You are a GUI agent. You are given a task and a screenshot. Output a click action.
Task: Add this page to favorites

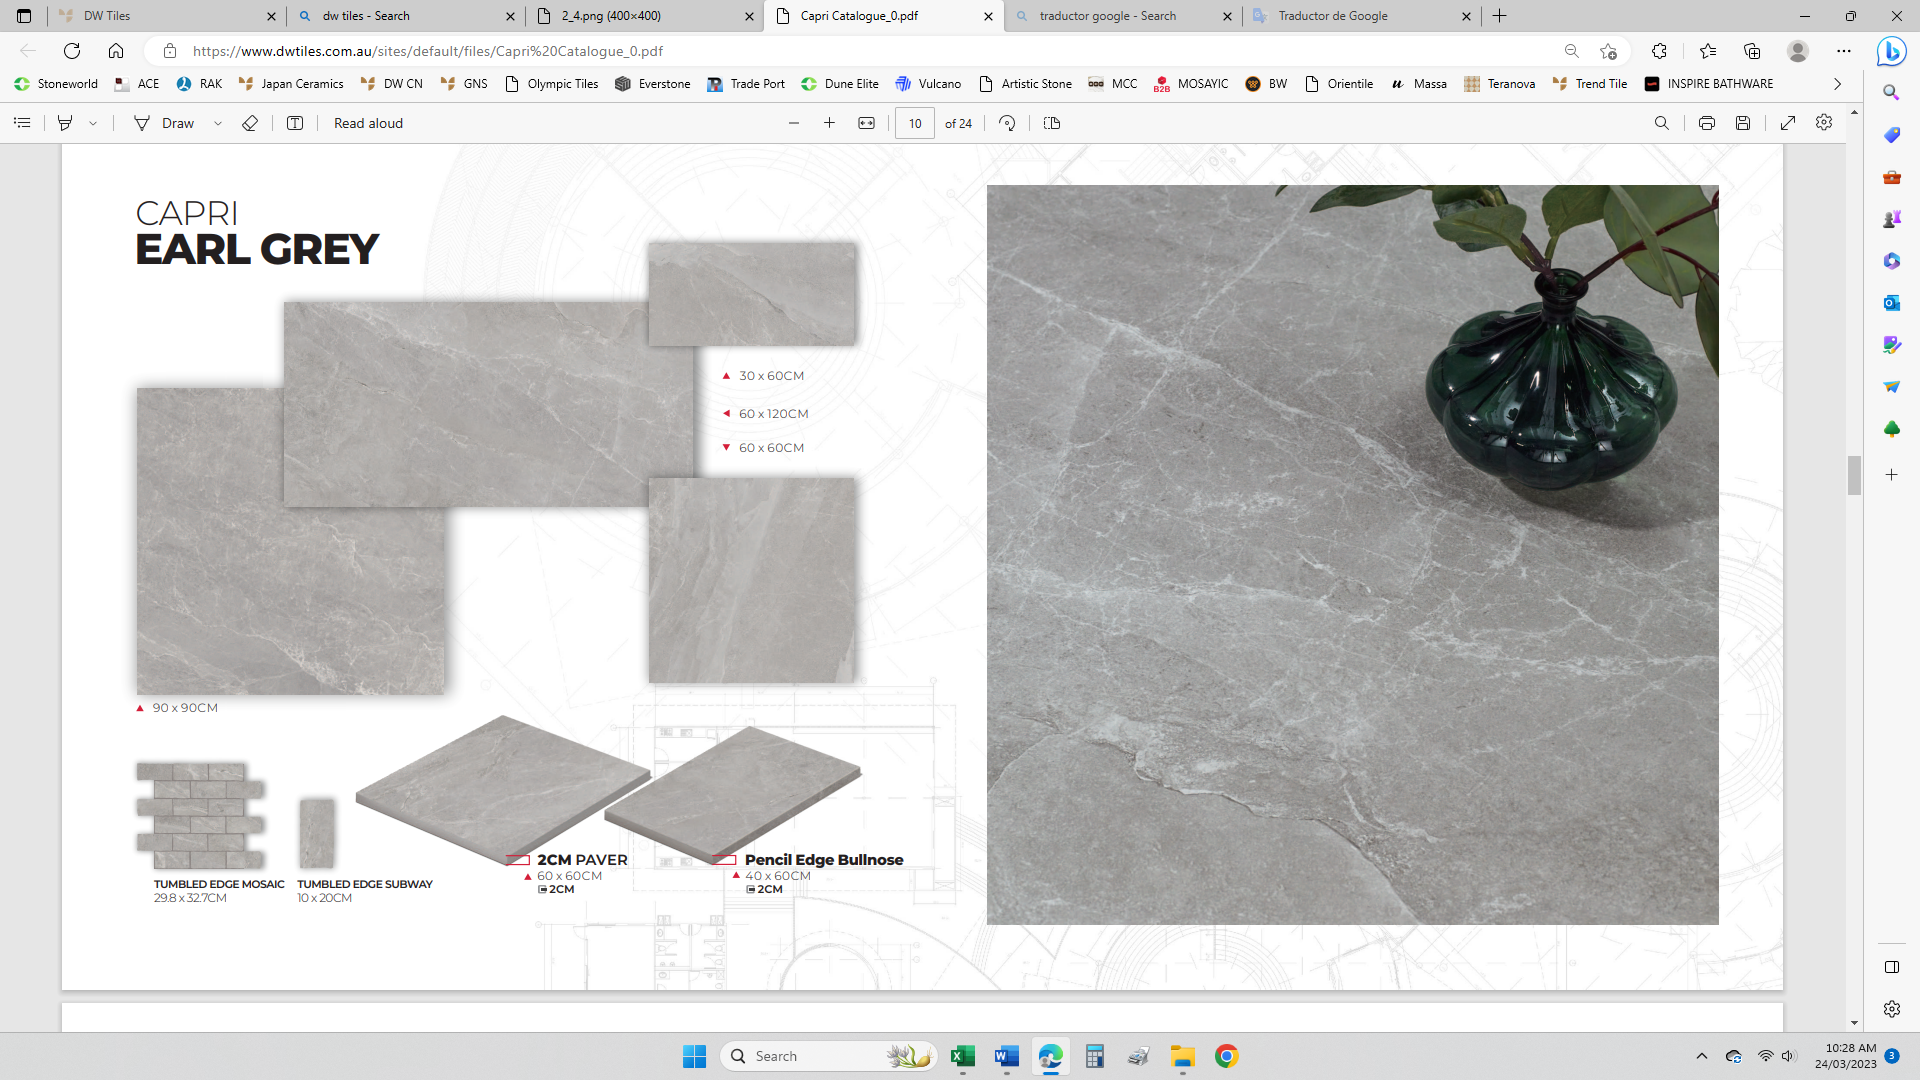click(1608, 51)
